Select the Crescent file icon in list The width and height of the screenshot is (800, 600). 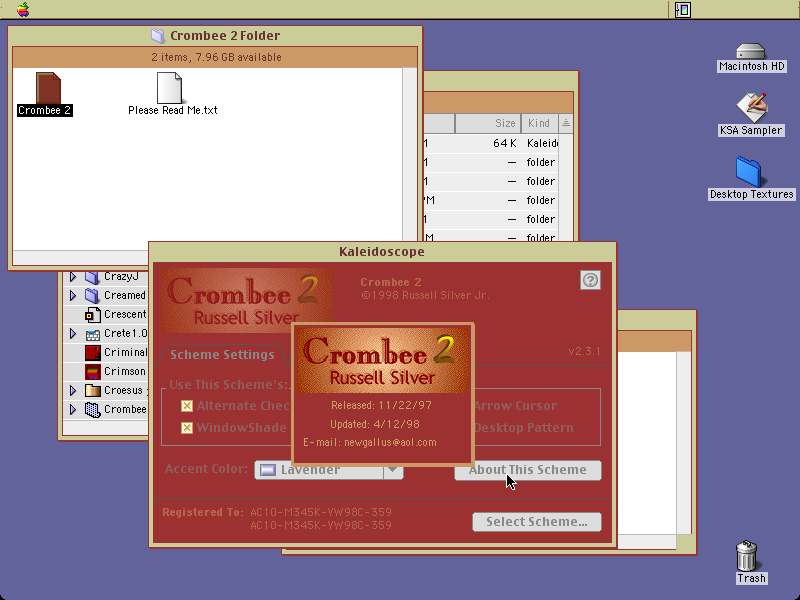pyautogui.click(x=92, y=315)
